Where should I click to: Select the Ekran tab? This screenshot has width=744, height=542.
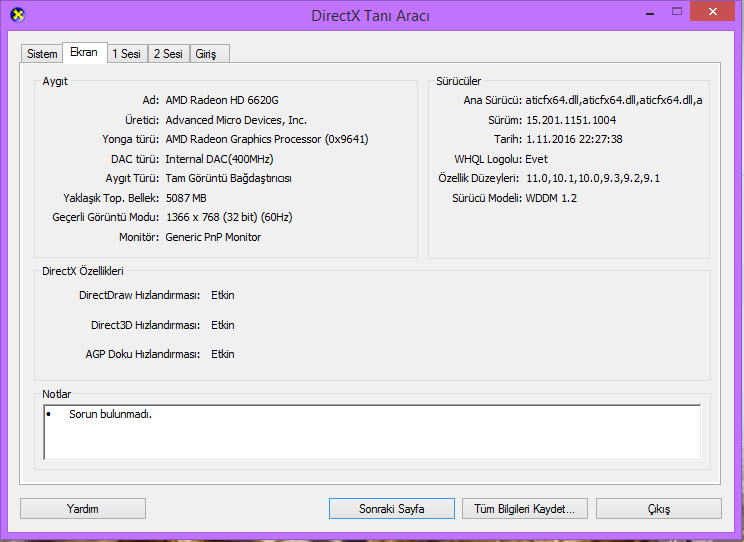pos(84,52)
